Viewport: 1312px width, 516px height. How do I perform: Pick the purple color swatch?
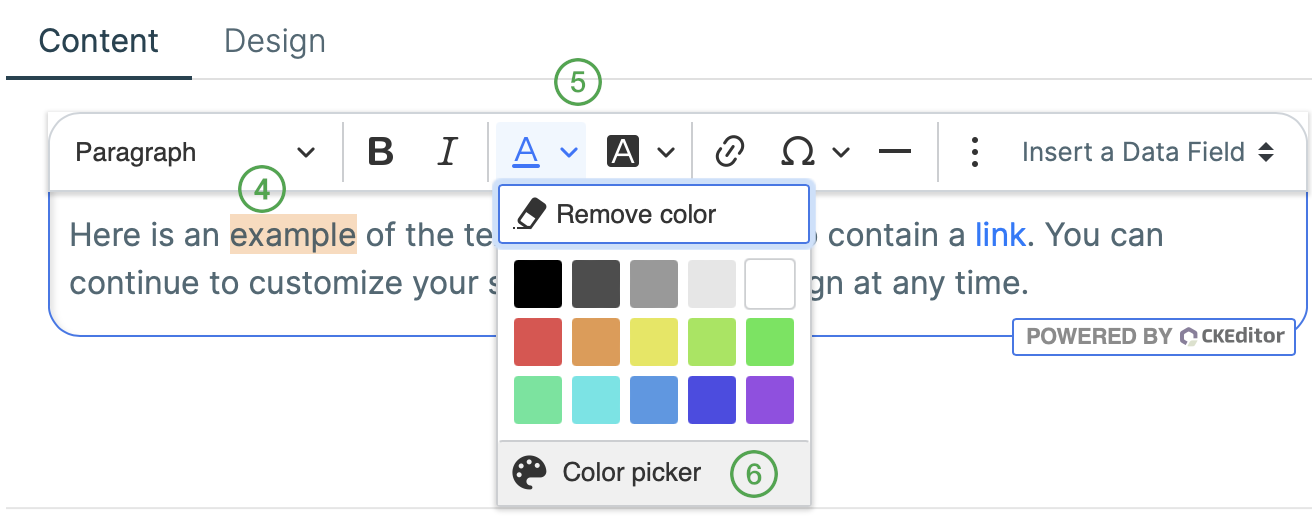pyautogui.click(x=770, y=400)
